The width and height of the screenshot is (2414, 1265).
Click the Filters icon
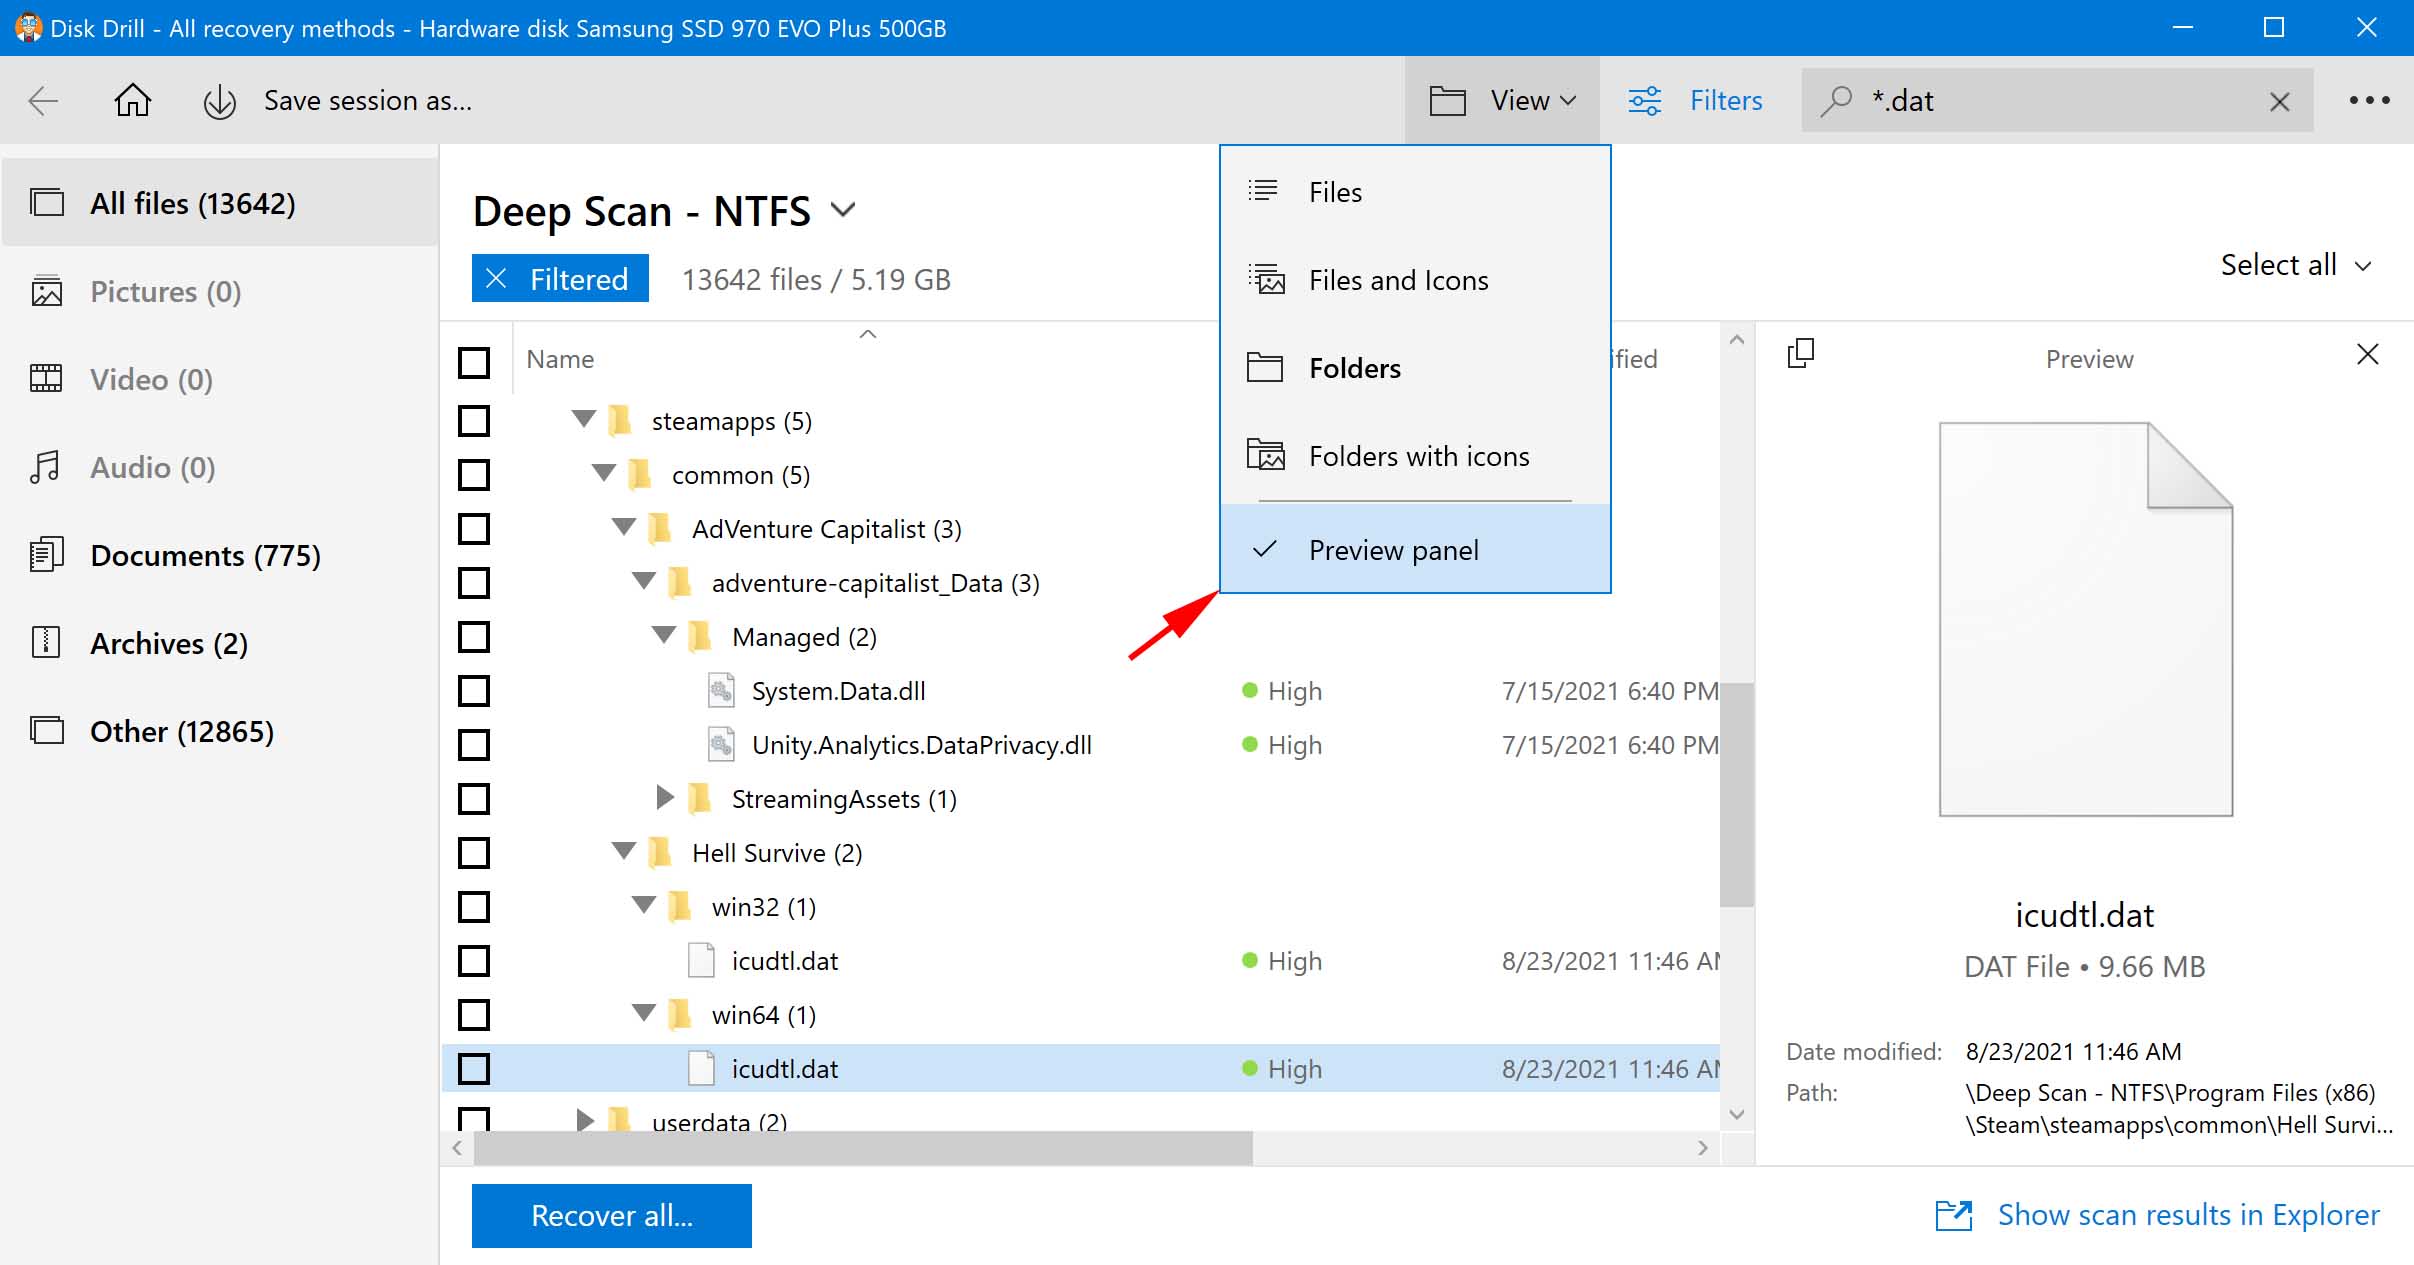(x=1646, y=101)
